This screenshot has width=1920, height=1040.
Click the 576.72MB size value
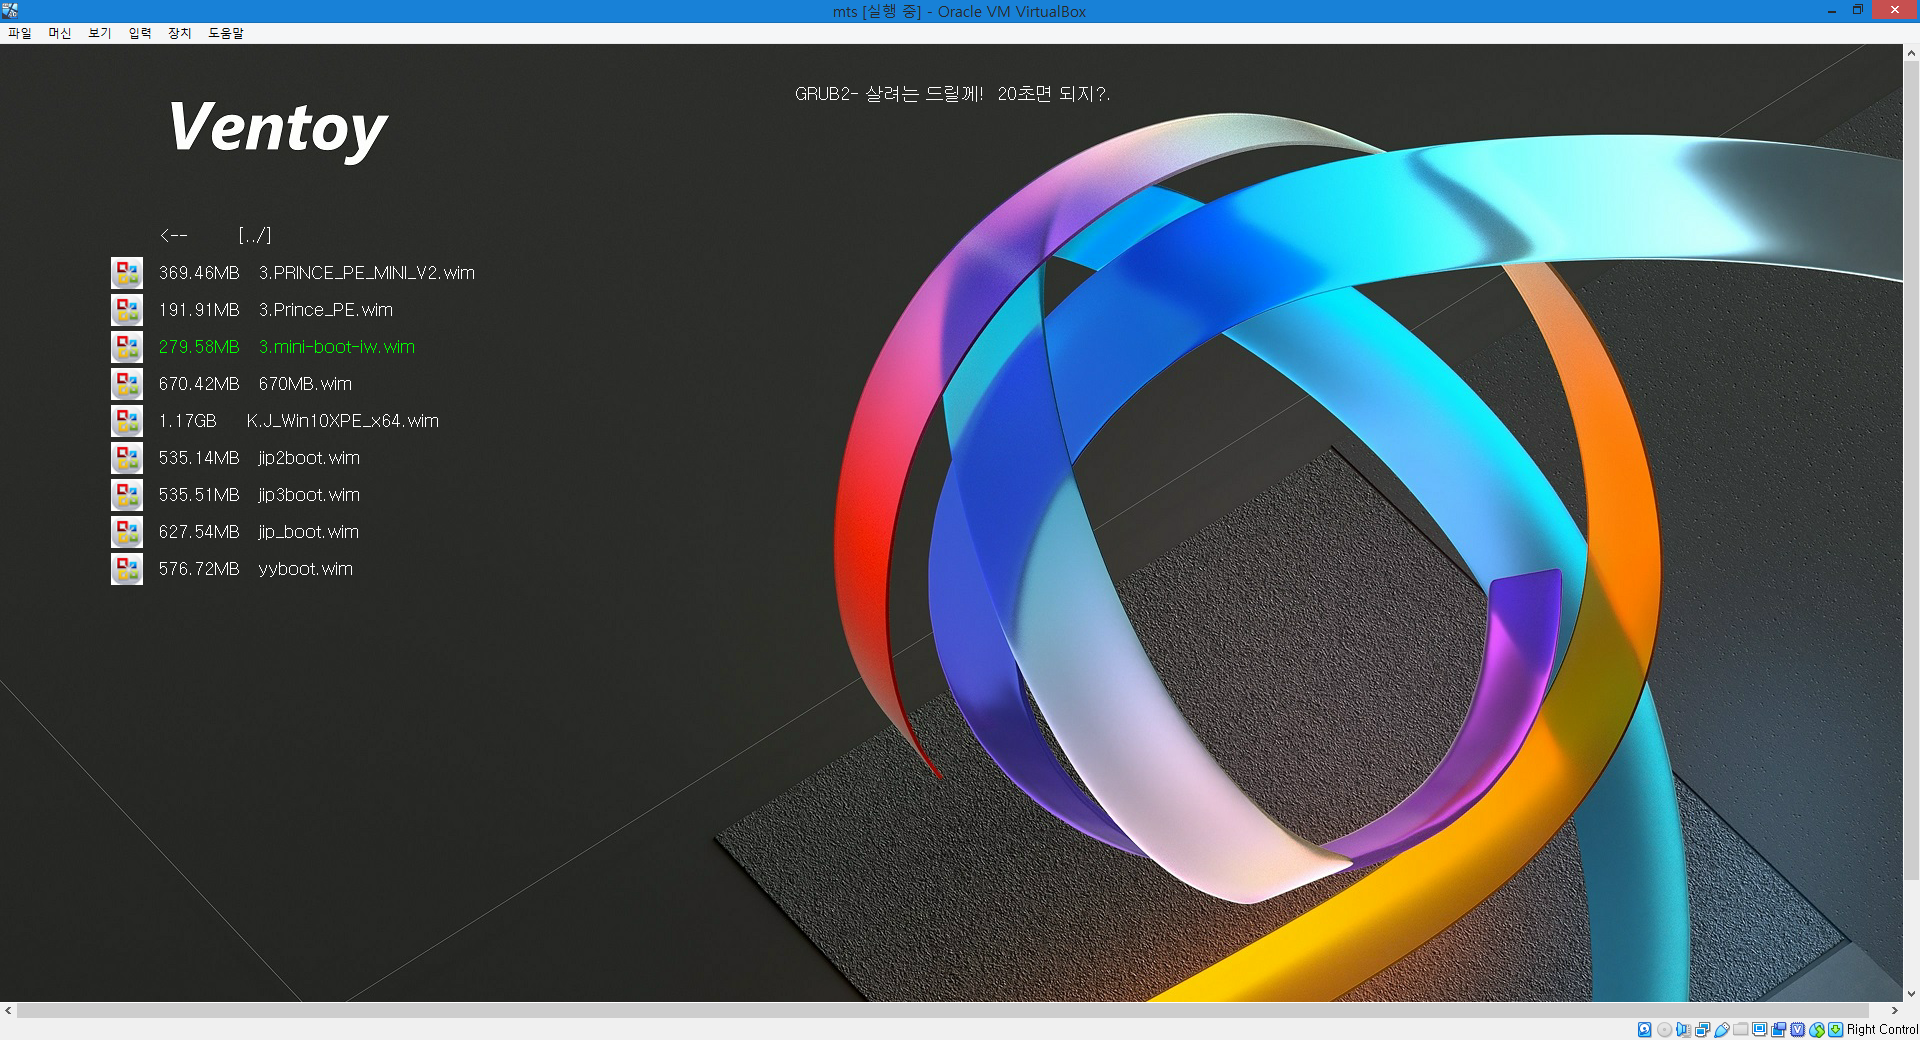(x=199, y=569)
